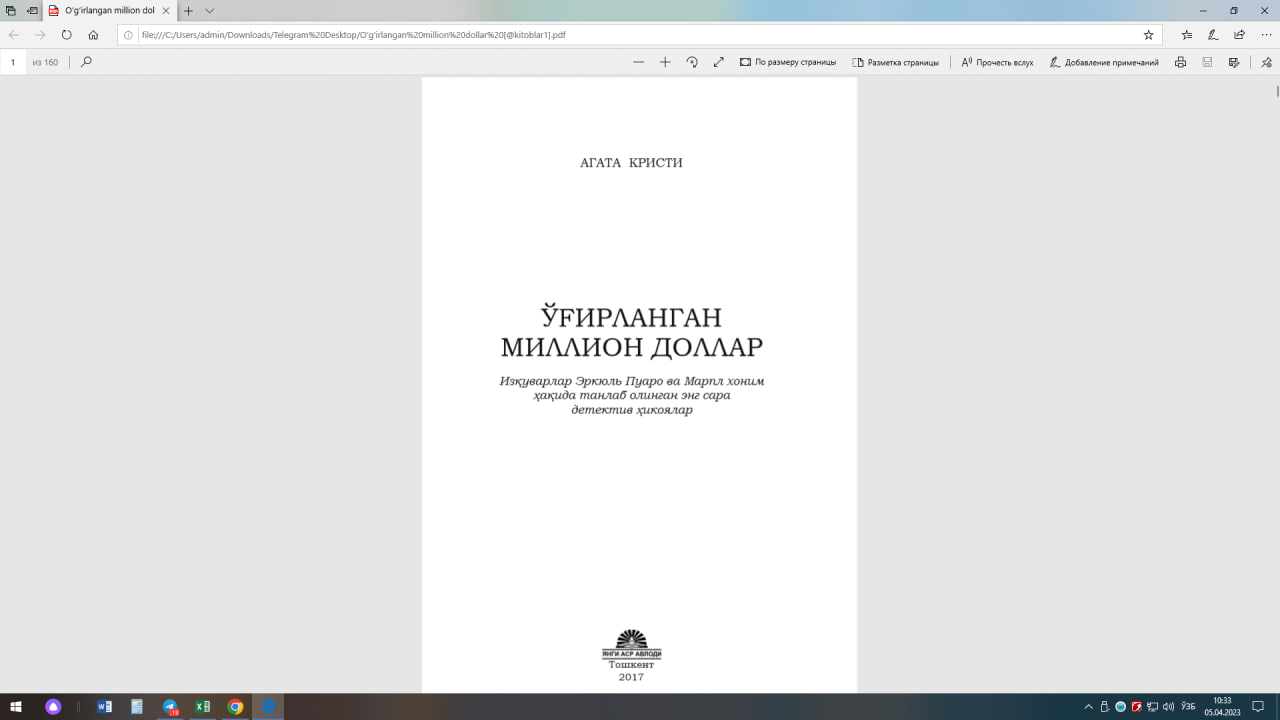The height and width of the screenshot is (720, 1280).
Task: Click the Save as icon in PDF toolbar
Action: pyautogui.click(x=1234, y=62)
